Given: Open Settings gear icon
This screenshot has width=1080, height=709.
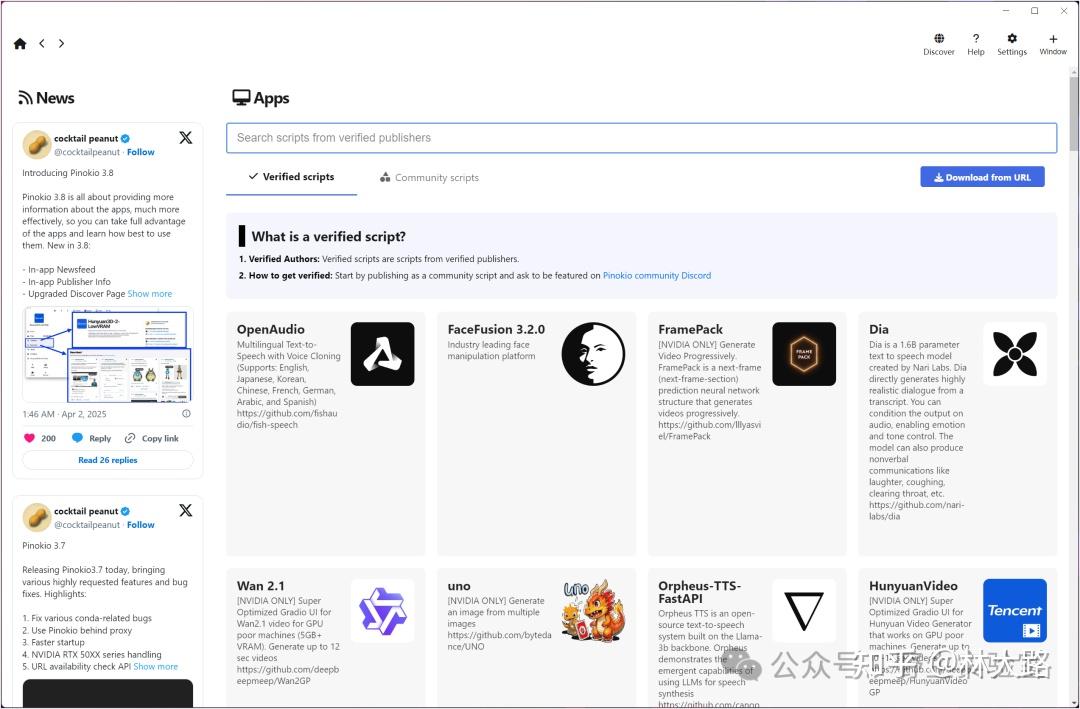Looking at the screenshot, I should pos(1012,39).
